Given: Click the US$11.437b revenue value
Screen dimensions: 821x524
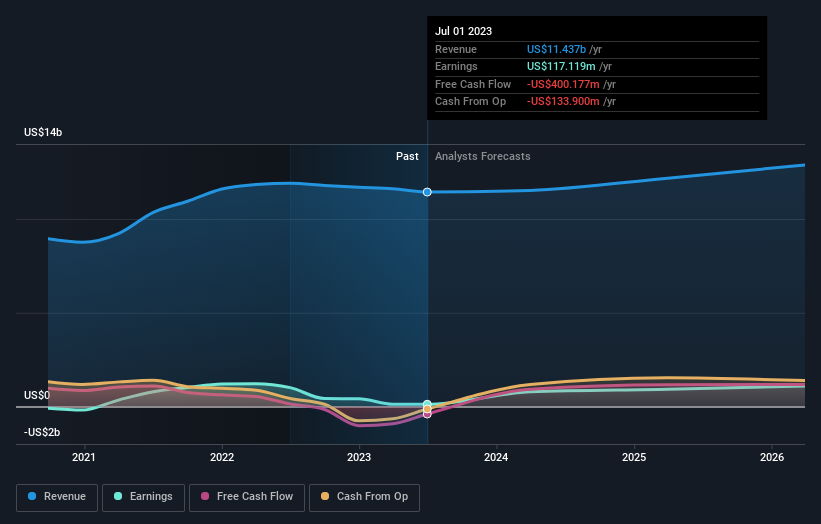Looking at the screenshot, I should tap(556, 49).
